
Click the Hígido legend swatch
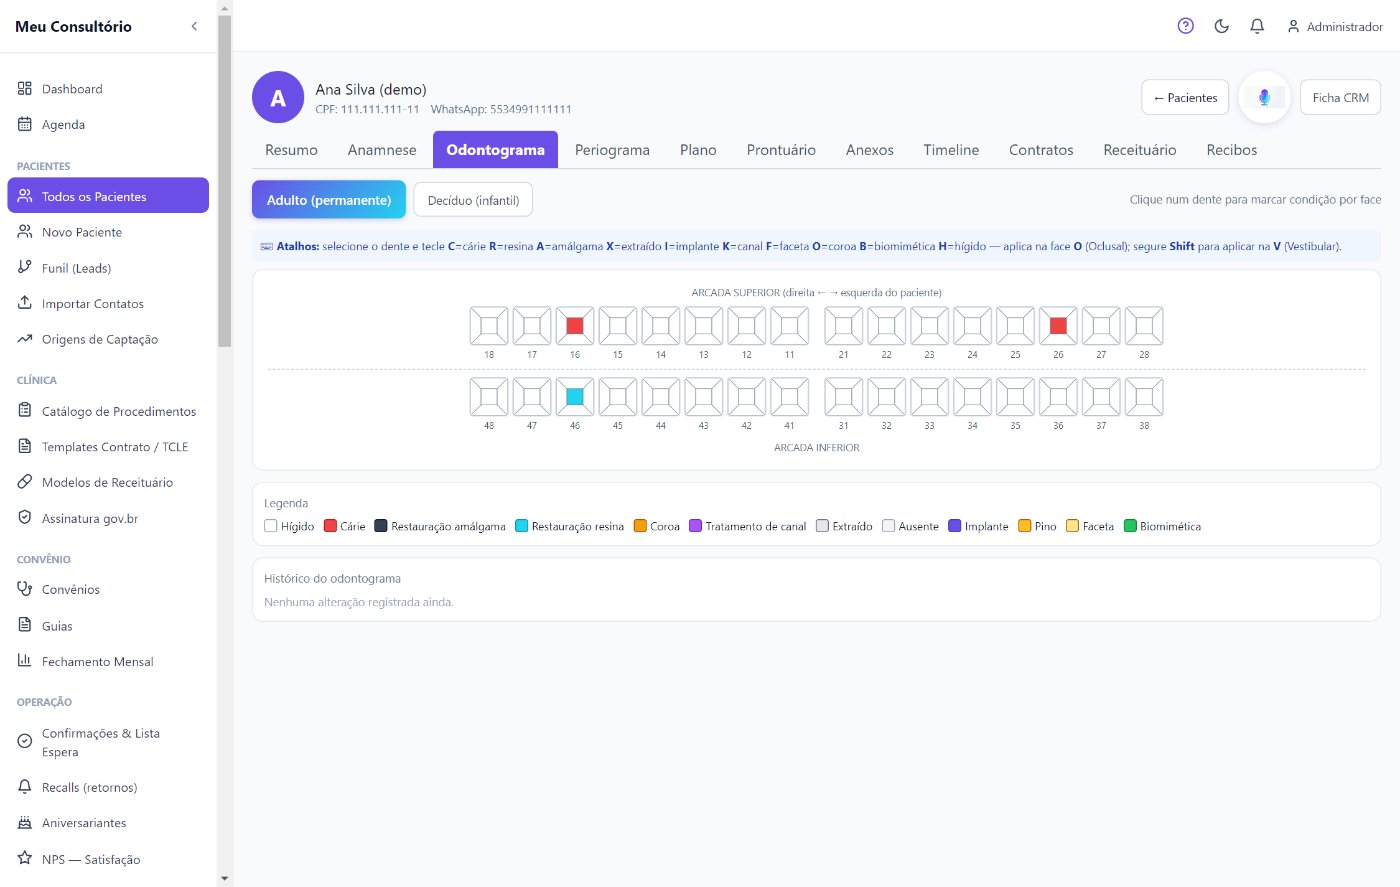point(270,526)
